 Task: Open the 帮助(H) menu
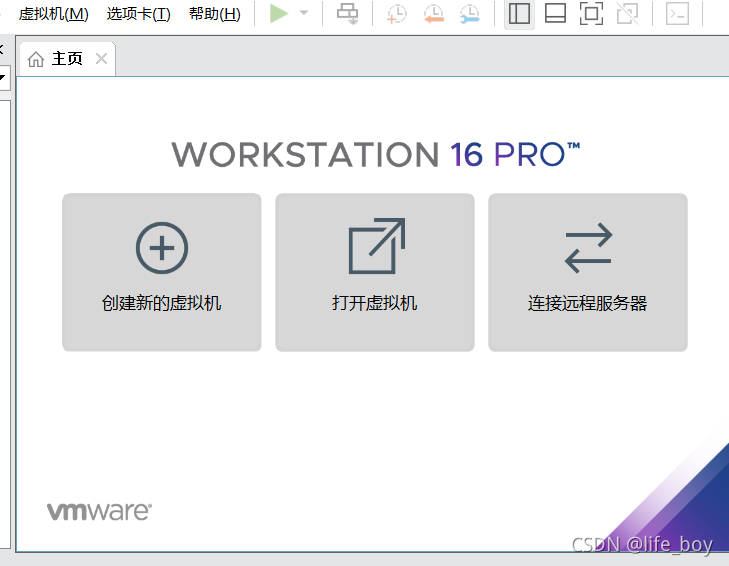click(215, 13)
